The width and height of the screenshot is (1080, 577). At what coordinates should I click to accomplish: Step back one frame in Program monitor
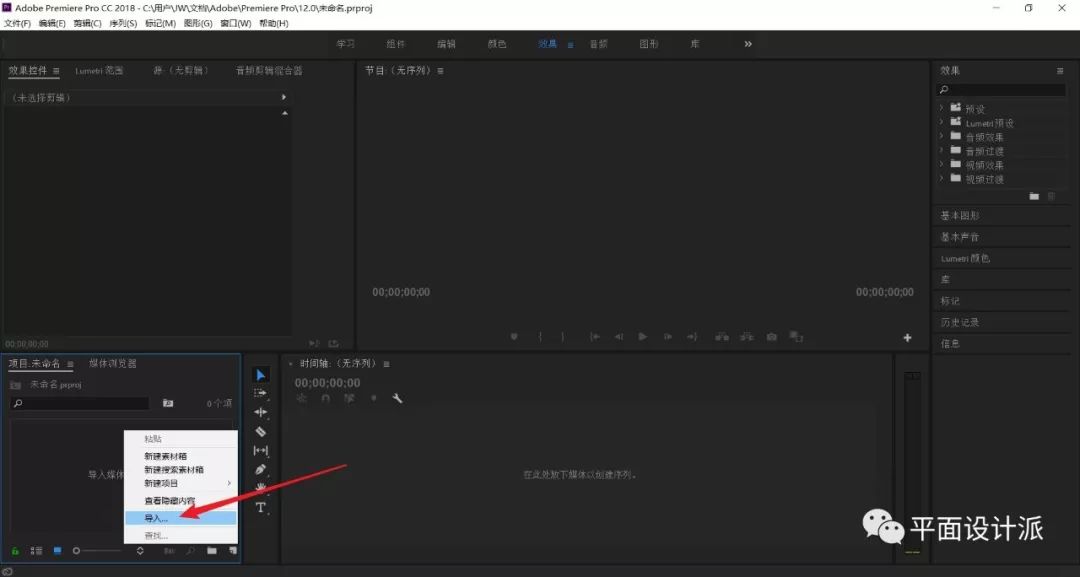(619, 337)
